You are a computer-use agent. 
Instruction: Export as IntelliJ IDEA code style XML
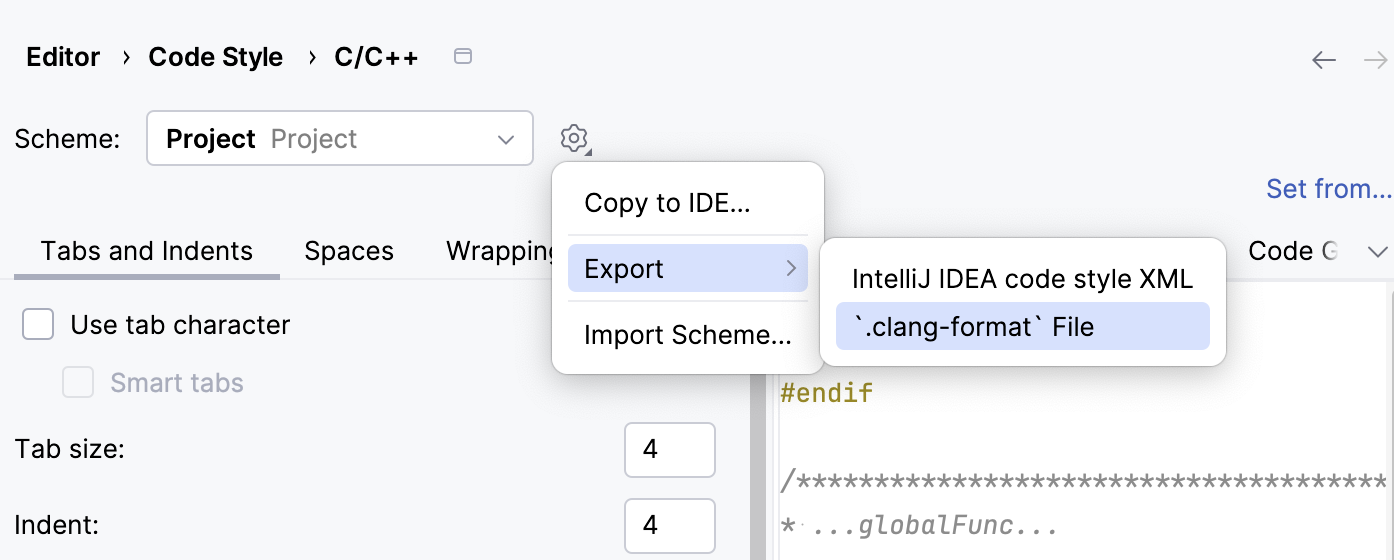(x=1022, y=278)
